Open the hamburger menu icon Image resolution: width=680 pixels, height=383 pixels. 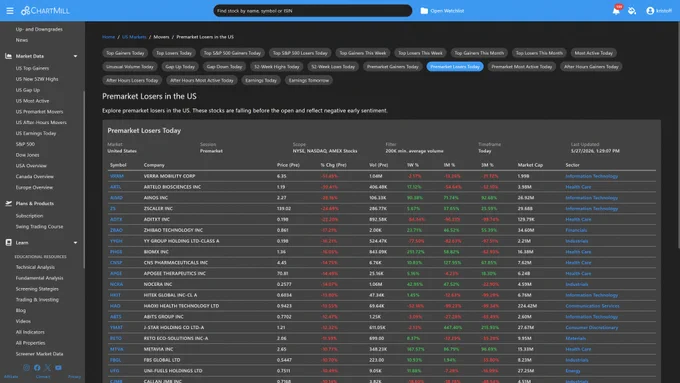pos(10,10)
